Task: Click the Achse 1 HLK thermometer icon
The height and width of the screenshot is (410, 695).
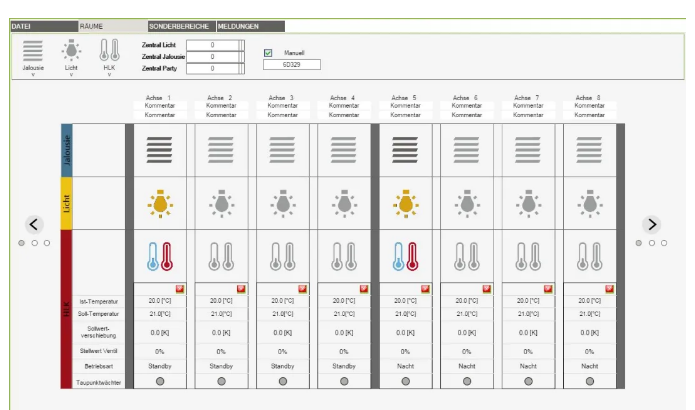Action: (x=159, y=257)
